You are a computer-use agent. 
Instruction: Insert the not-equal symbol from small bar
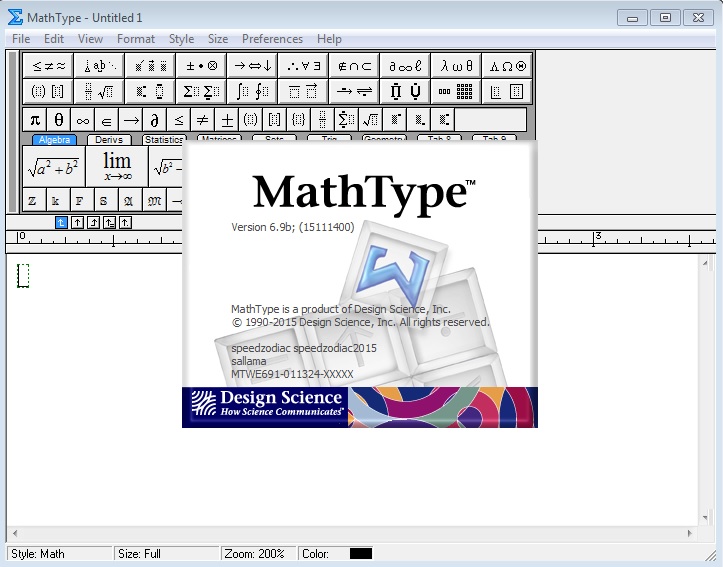203,120
